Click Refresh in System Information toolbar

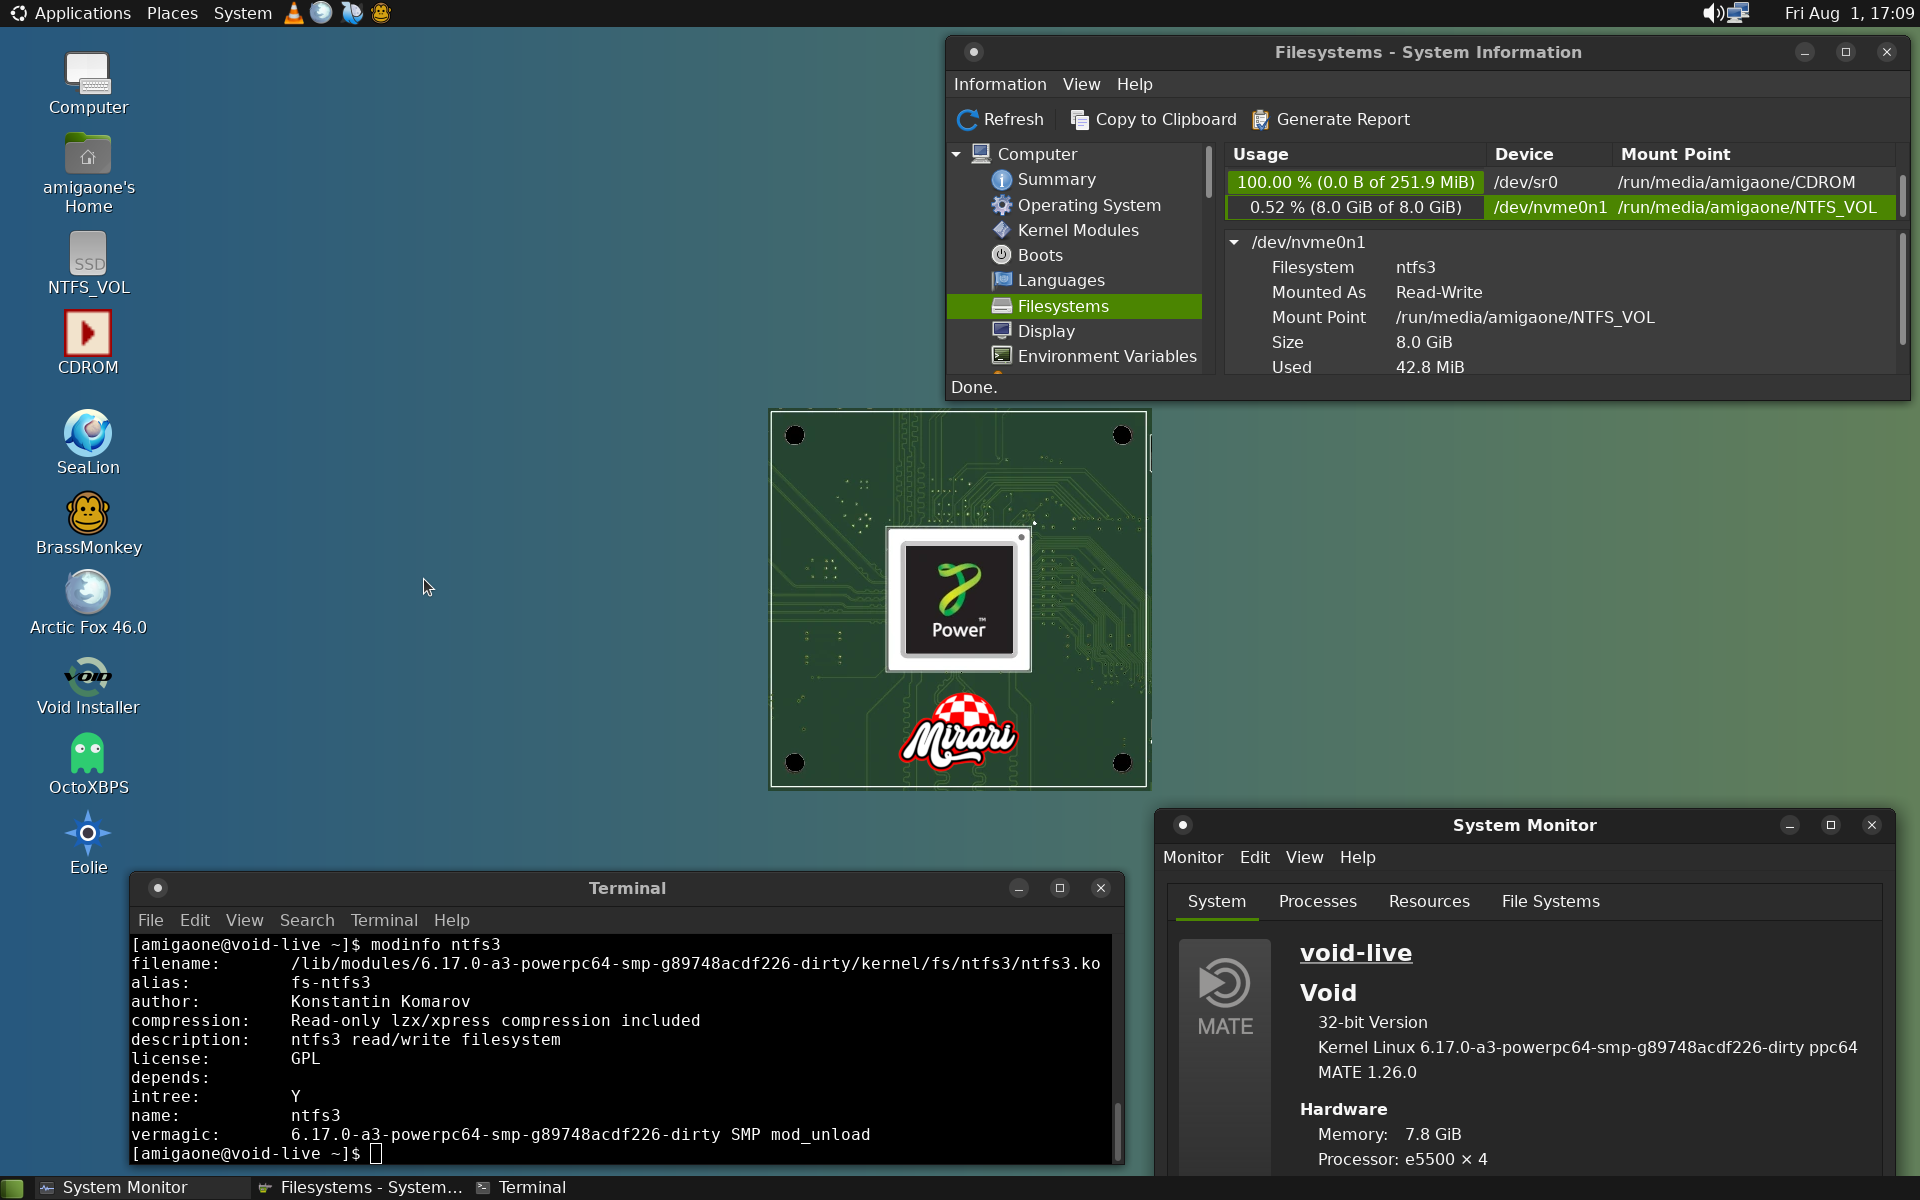click(1000, 120)
